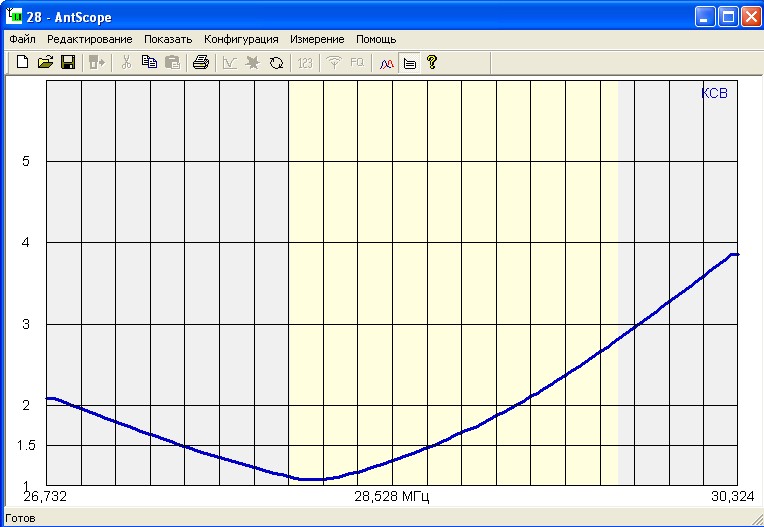
Task: Open help via yellow question mark icon
Action: tap(432, 62)
